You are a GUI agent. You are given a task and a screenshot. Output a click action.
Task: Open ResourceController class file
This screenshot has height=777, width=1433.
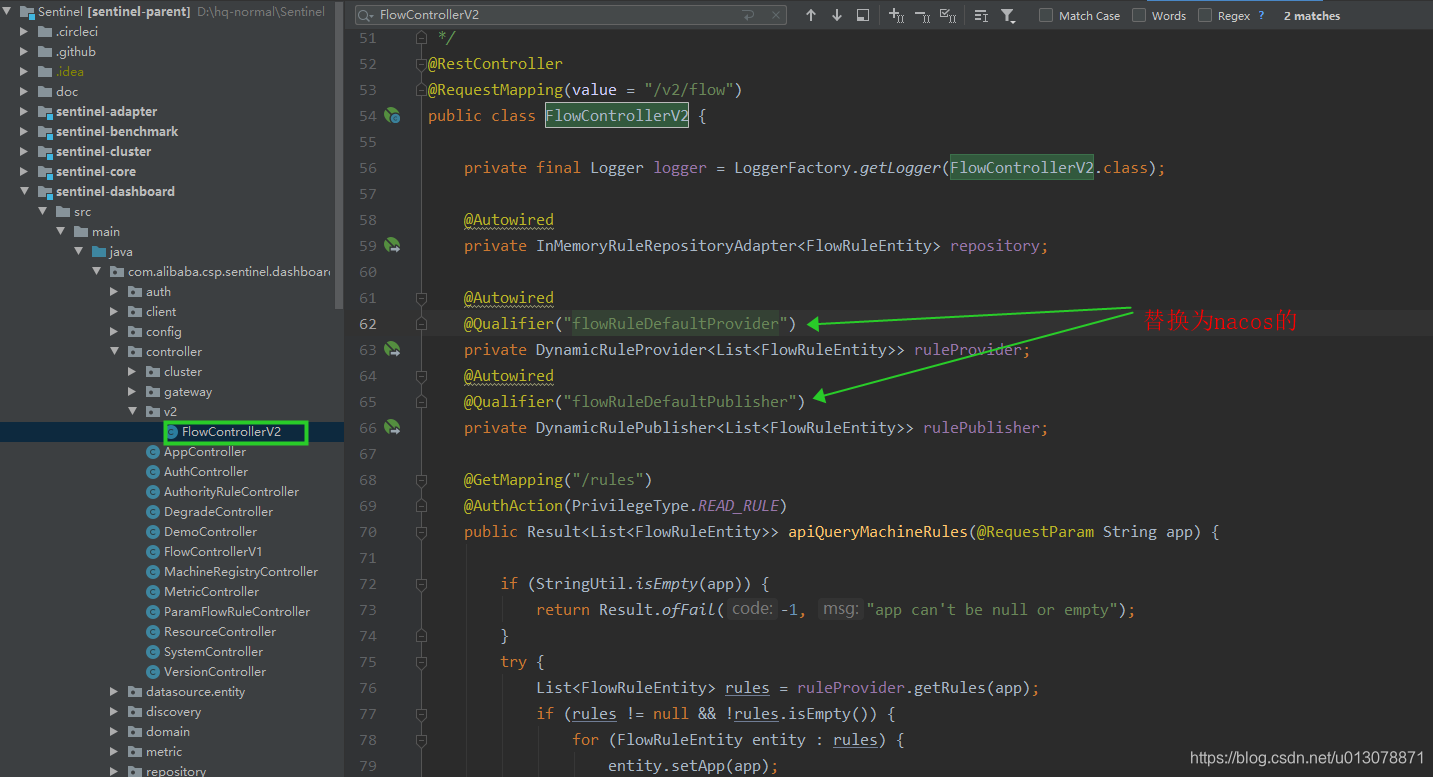220,632
